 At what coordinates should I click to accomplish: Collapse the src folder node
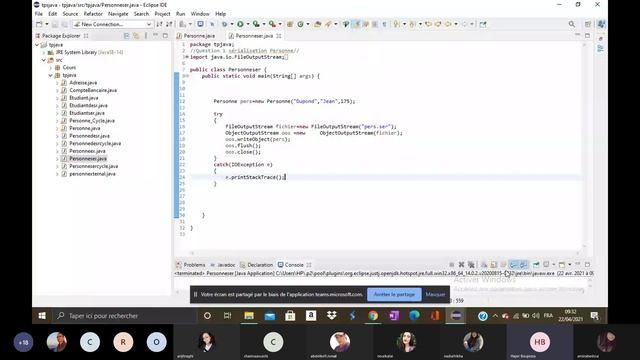(x=44, y=60)
